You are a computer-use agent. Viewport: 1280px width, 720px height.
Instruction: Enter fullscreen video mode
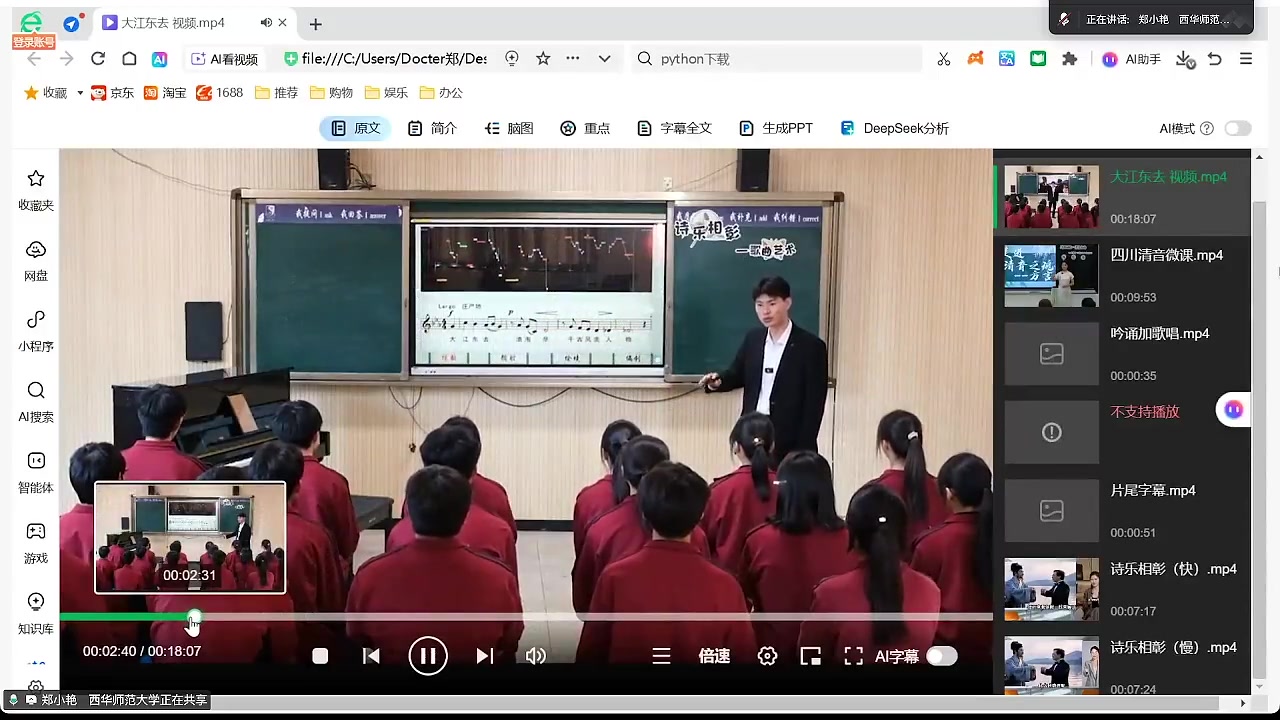[x=853, y=656]
